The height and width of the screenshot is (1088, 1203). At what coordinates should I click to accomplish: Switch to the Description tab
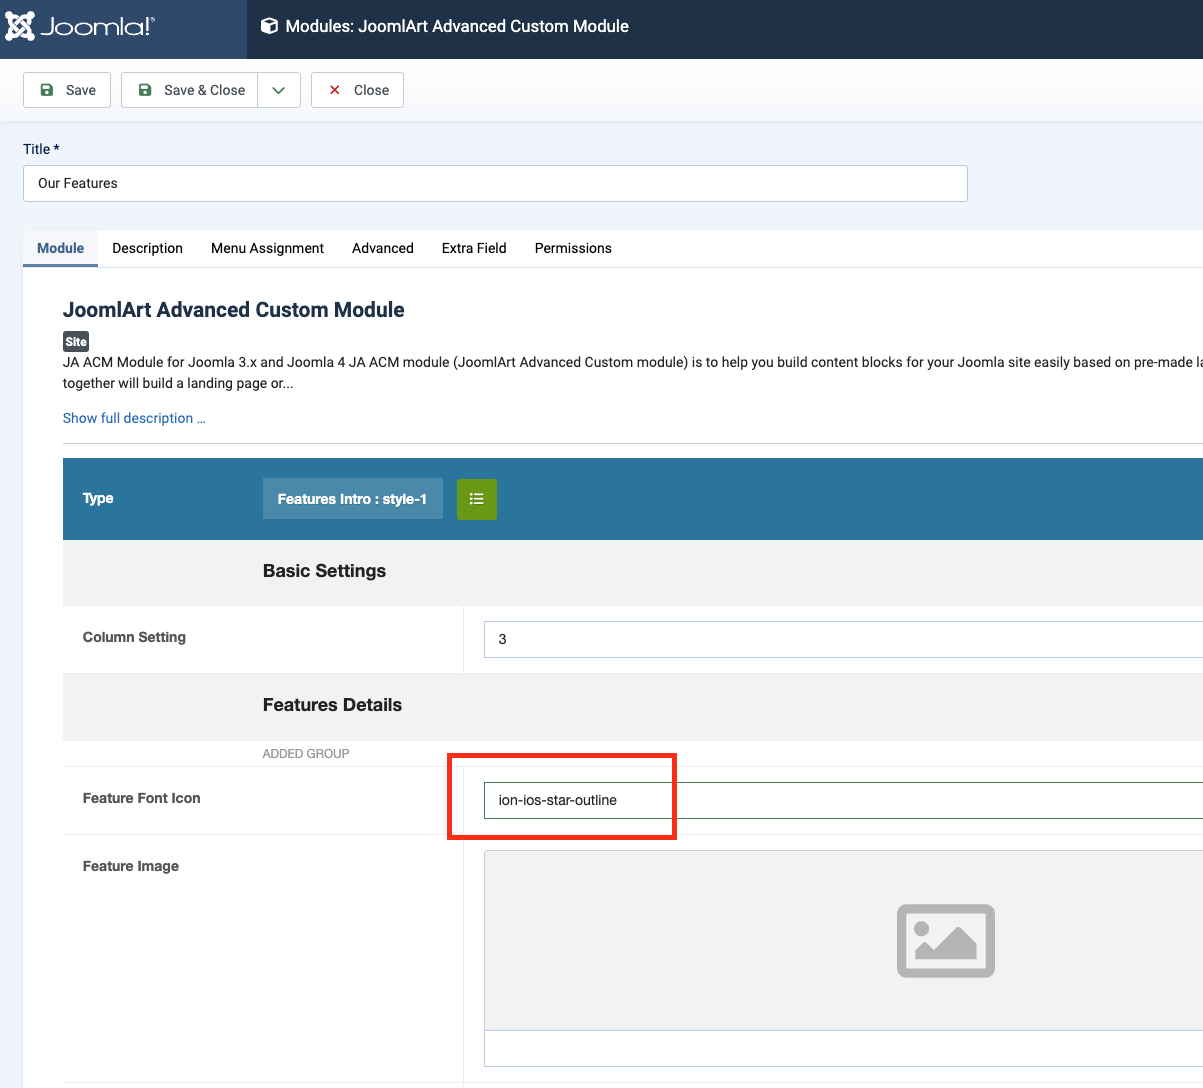click(147, 248)
